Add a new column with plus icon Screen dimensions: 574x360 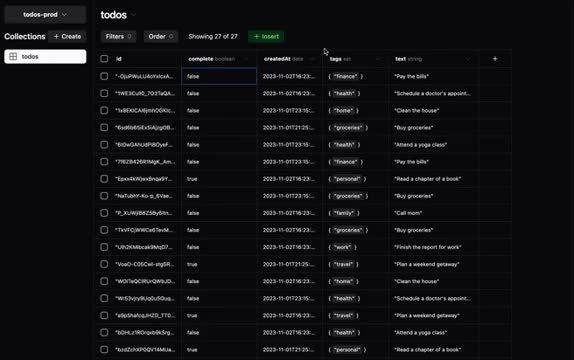coord(495,59)
